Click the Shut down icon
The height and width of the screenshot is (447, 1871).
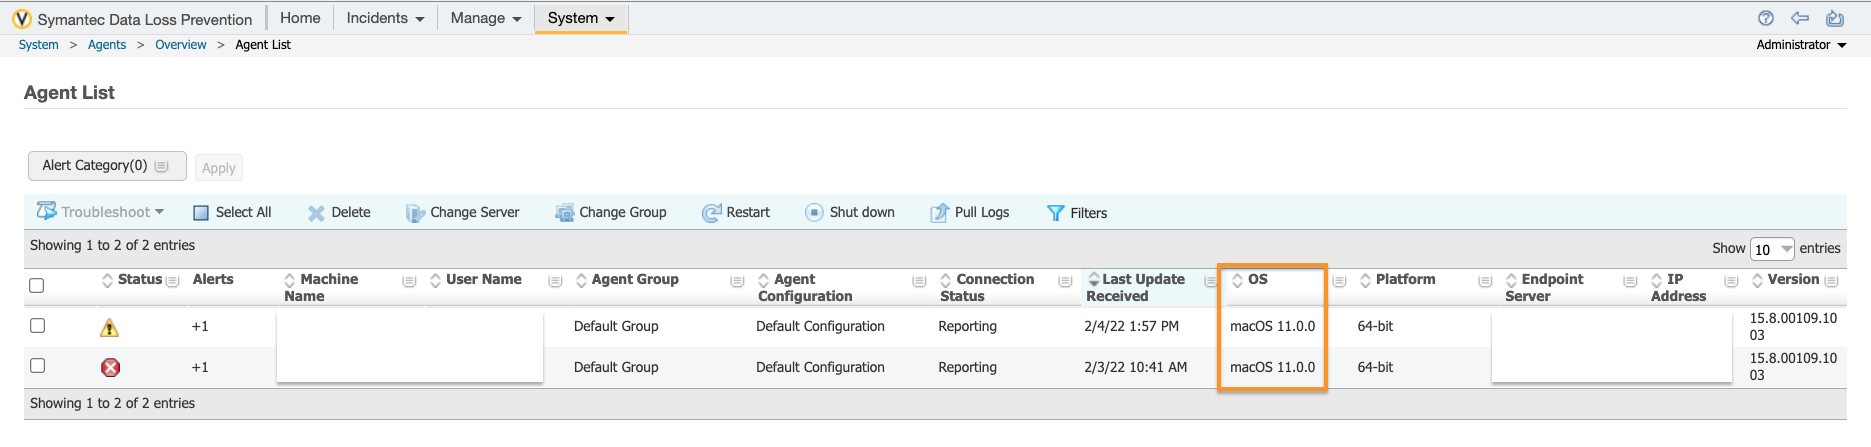(814, 212)
